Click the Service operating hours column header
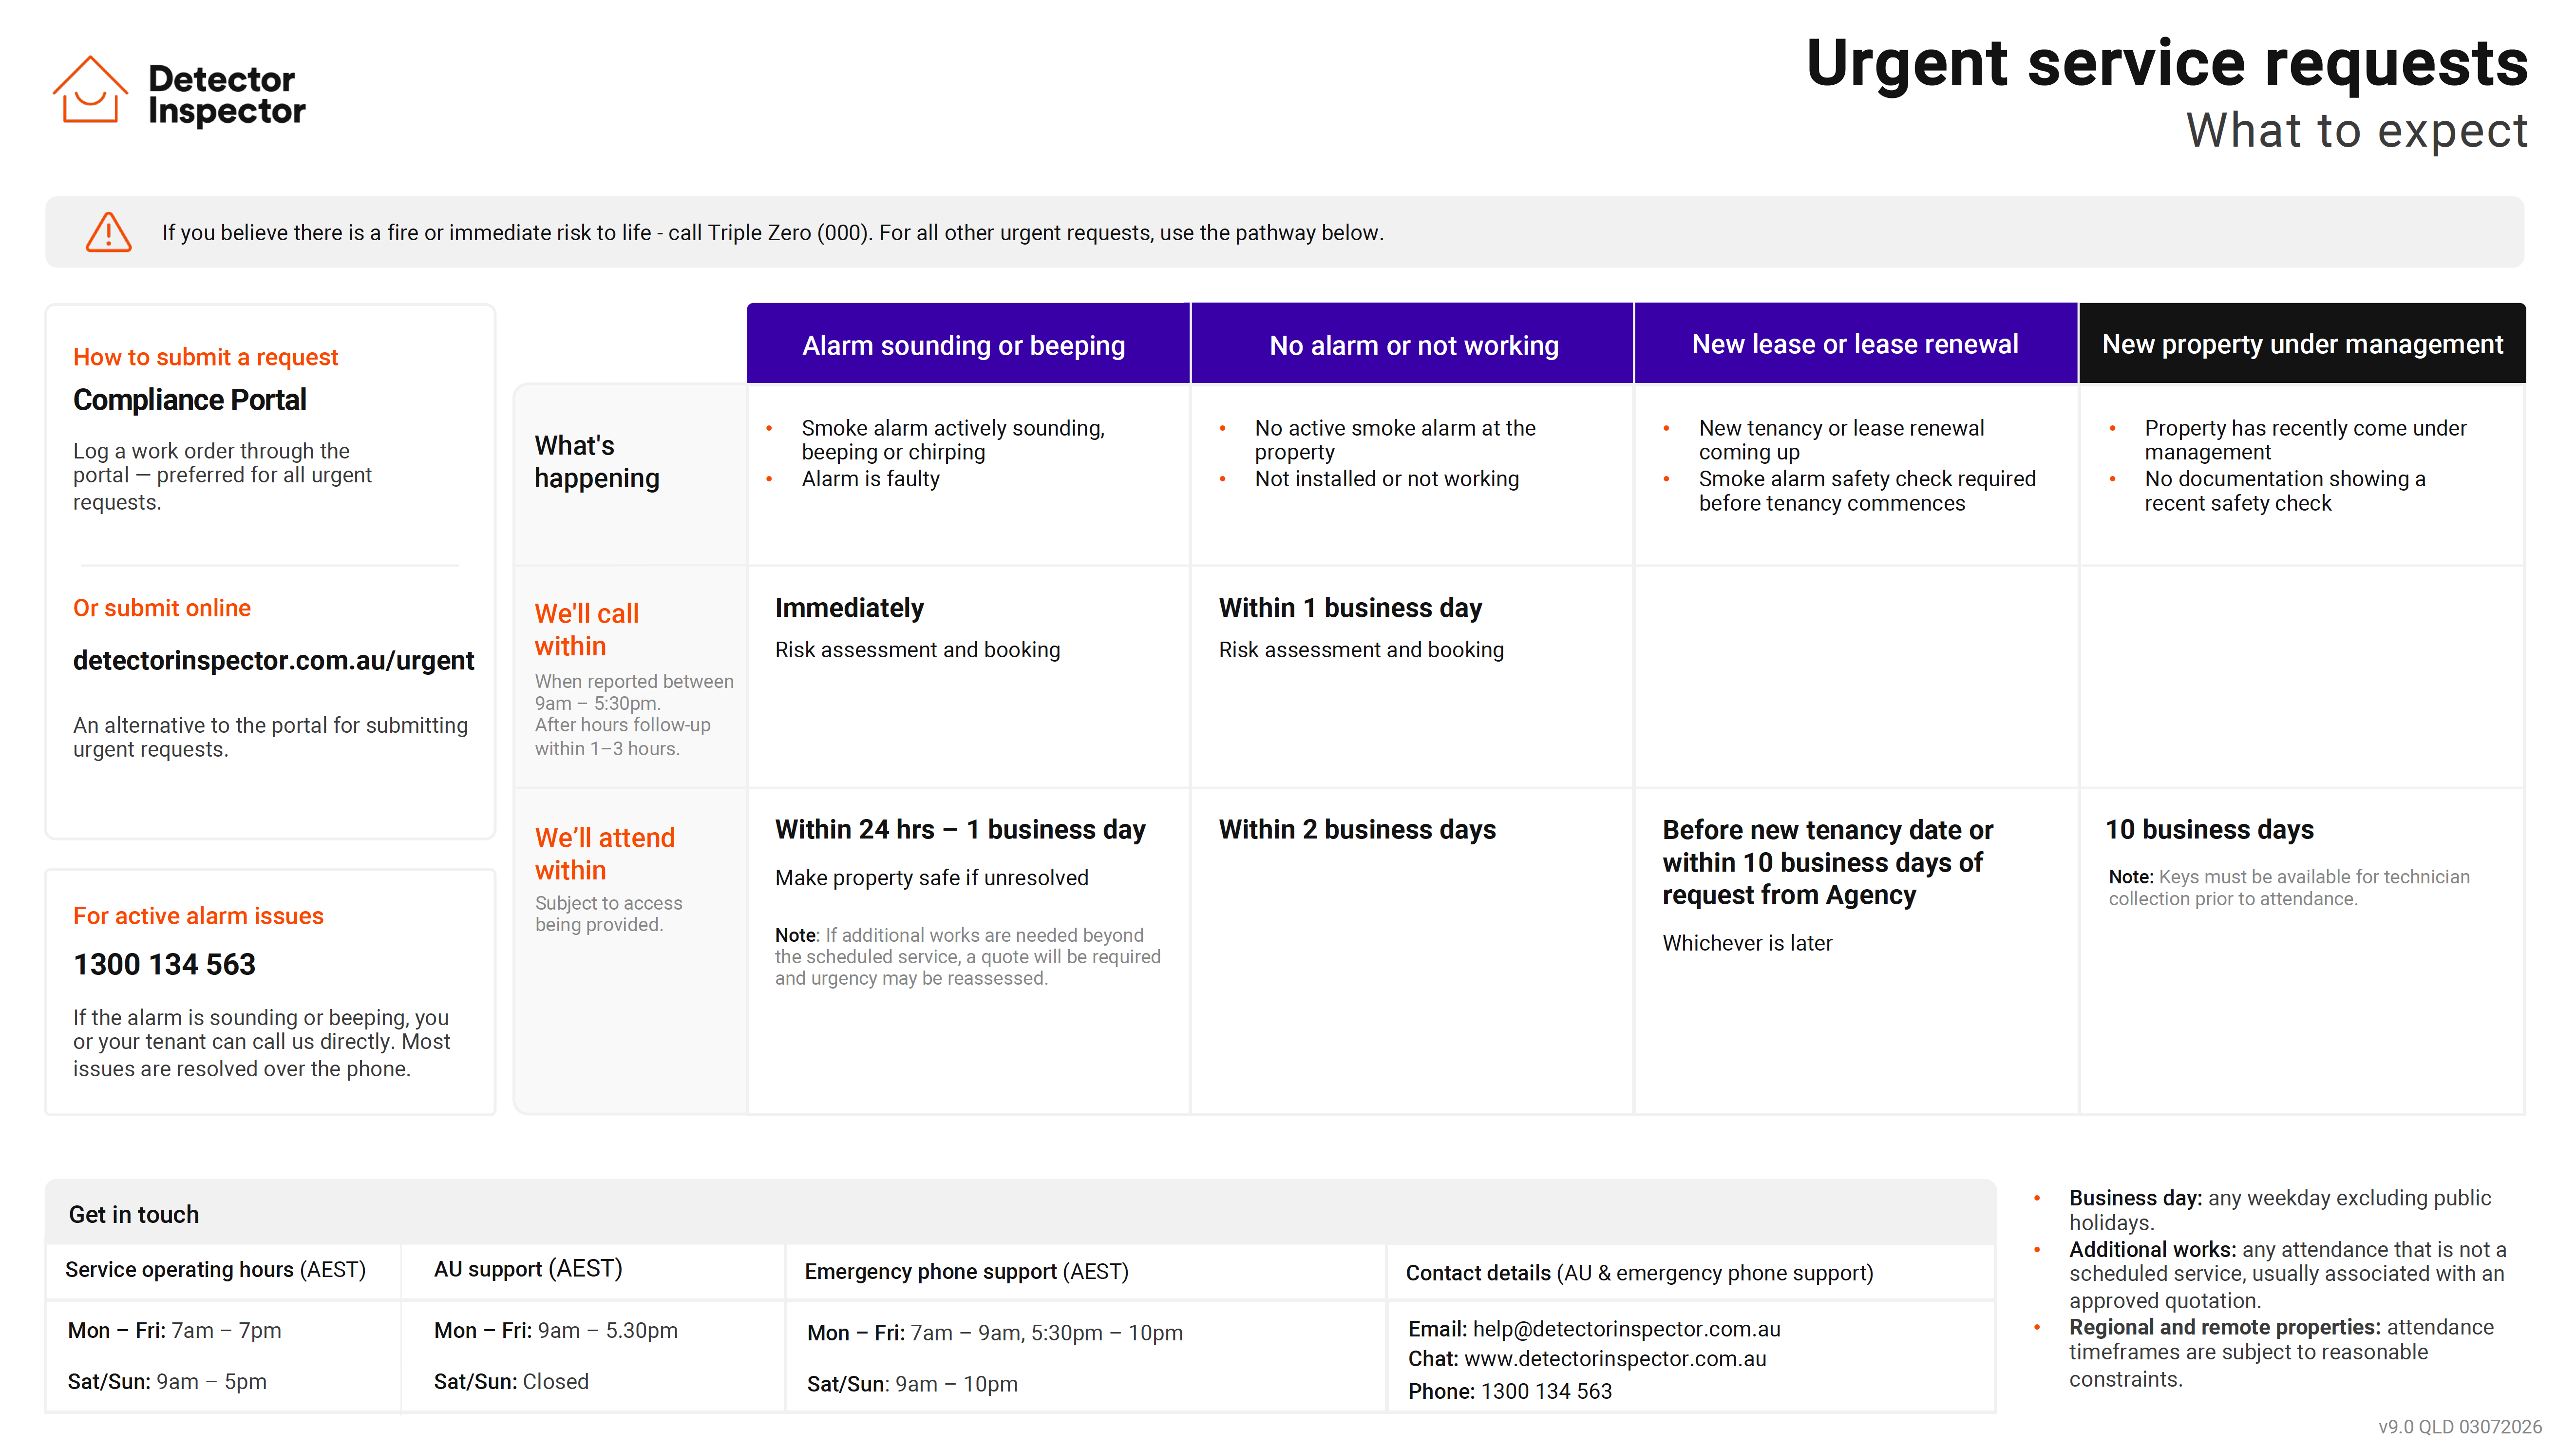The width and height of the screenshot is (2576, 1449). [215, 1270]
